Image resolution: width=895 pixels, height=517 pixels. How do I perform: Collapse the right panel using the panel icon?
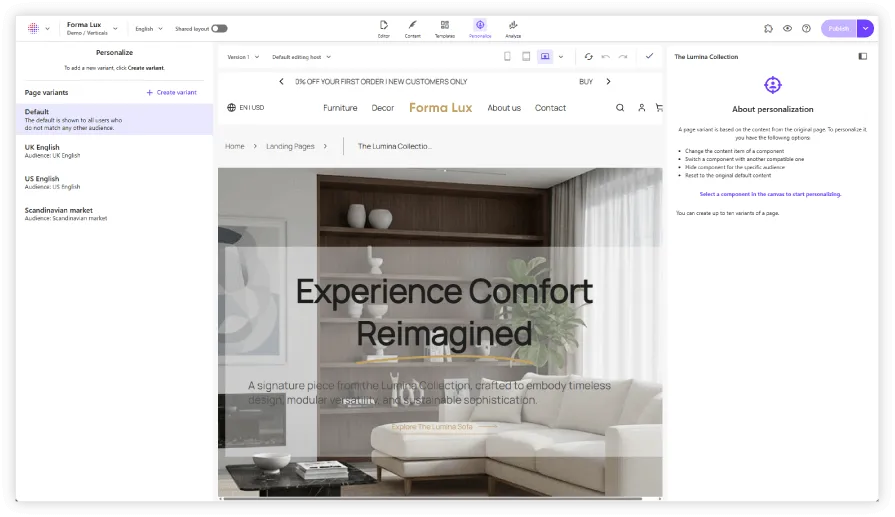pyautogui.click(x=862, y=56)
